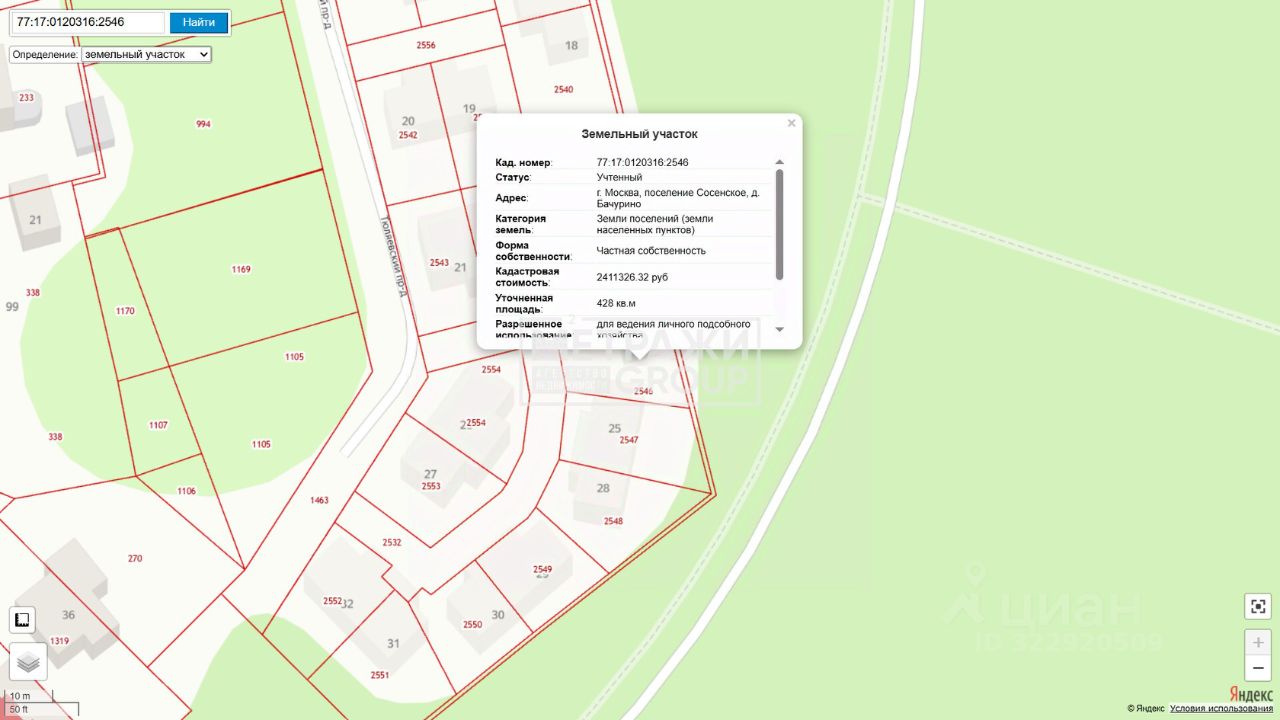Select parcel 2540 on the map
Viewport: 1280px width, 720px height.
(563, 89)
